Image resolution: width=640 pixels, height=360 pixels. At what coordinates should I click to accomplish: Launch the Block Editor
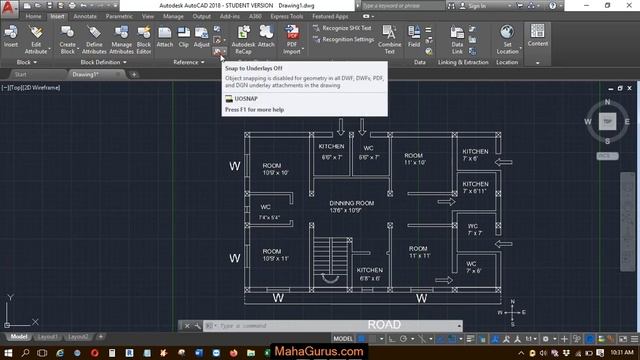pos(144,39)
